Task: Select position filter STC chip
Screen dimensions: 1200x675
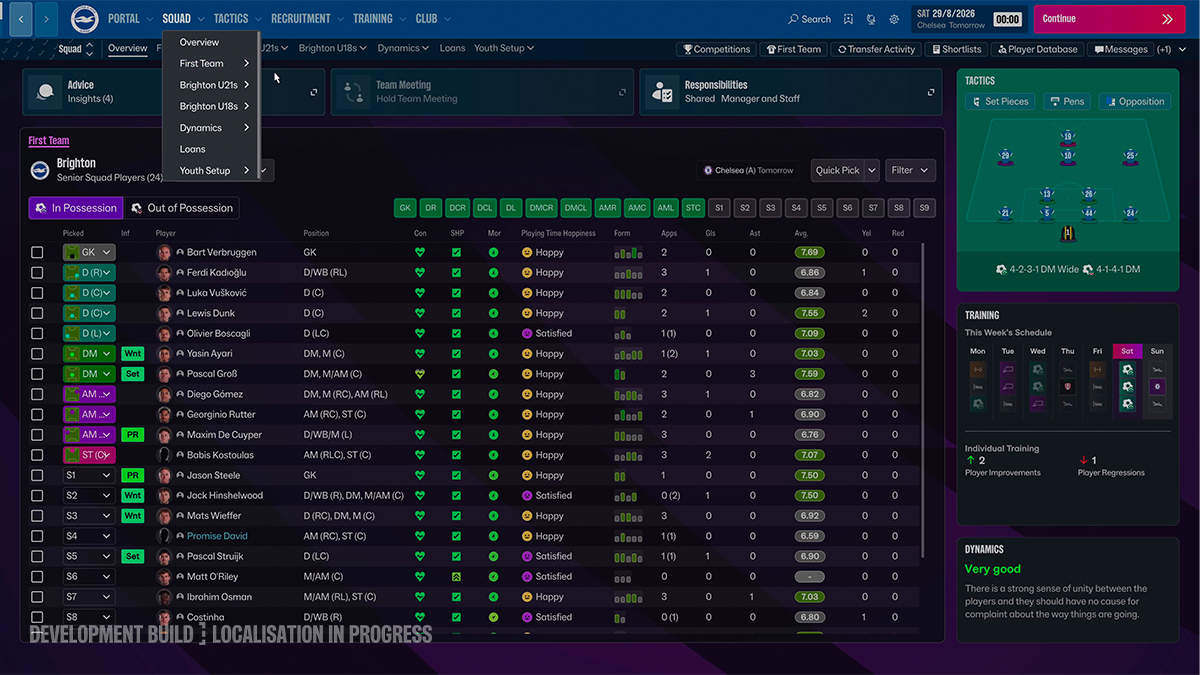Action: 692,208
